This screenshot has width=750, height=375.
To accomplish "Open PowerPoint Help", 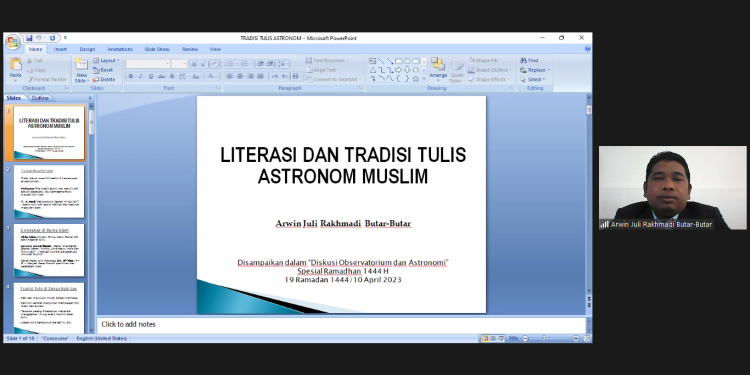I will (587, 49).
